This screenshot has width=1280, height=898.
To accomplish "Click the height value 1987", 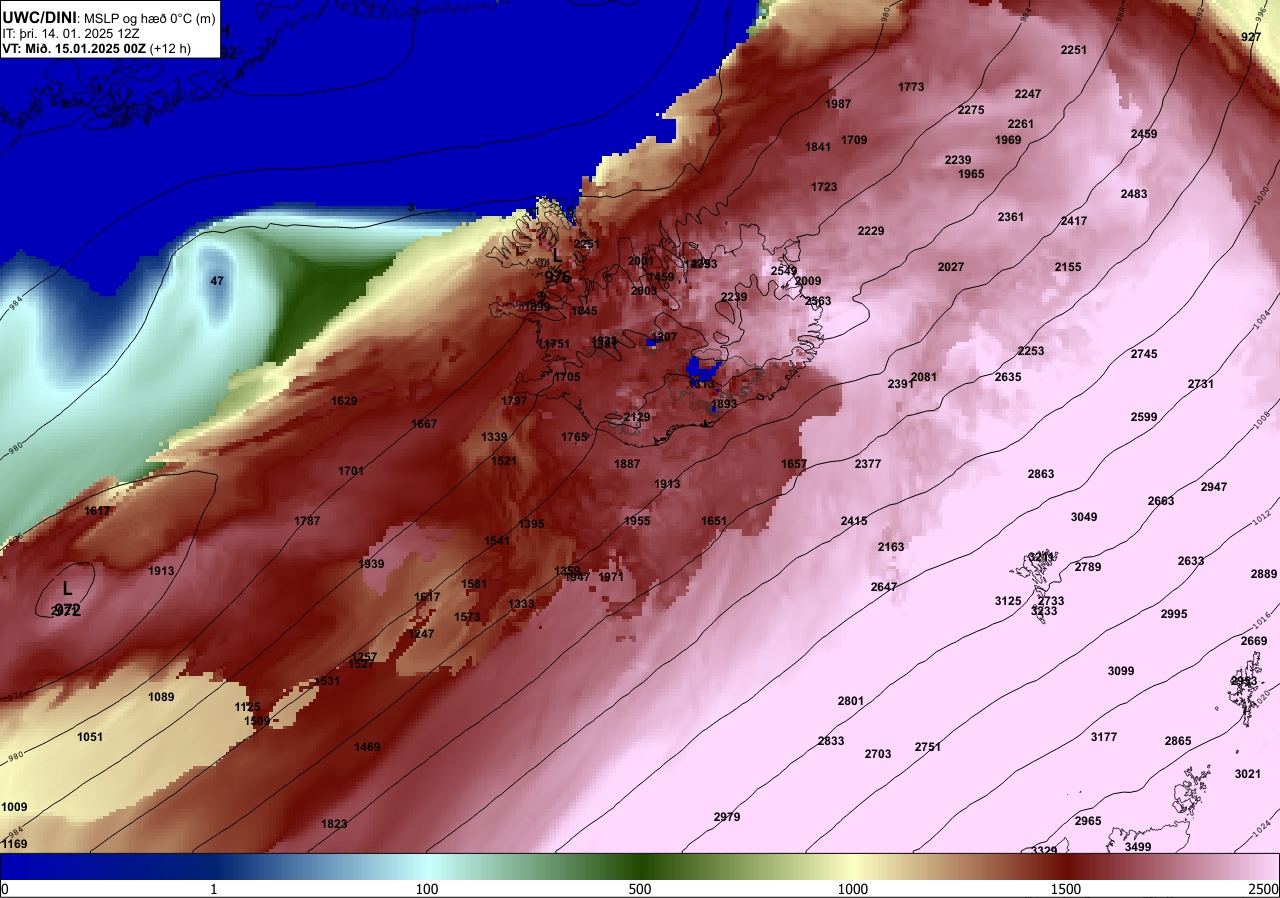I will click(839, 104).
